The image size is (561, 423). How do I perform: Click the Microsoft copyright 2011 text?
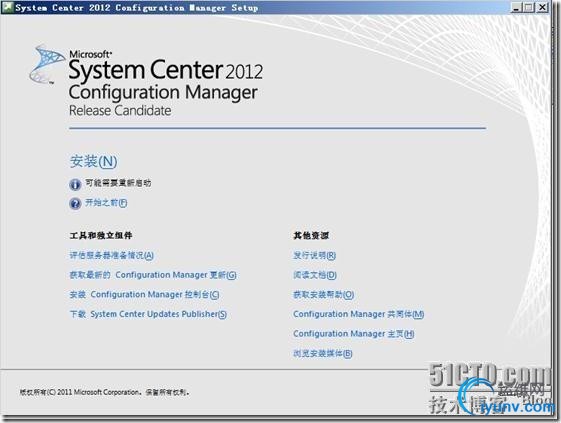point(104,392)
